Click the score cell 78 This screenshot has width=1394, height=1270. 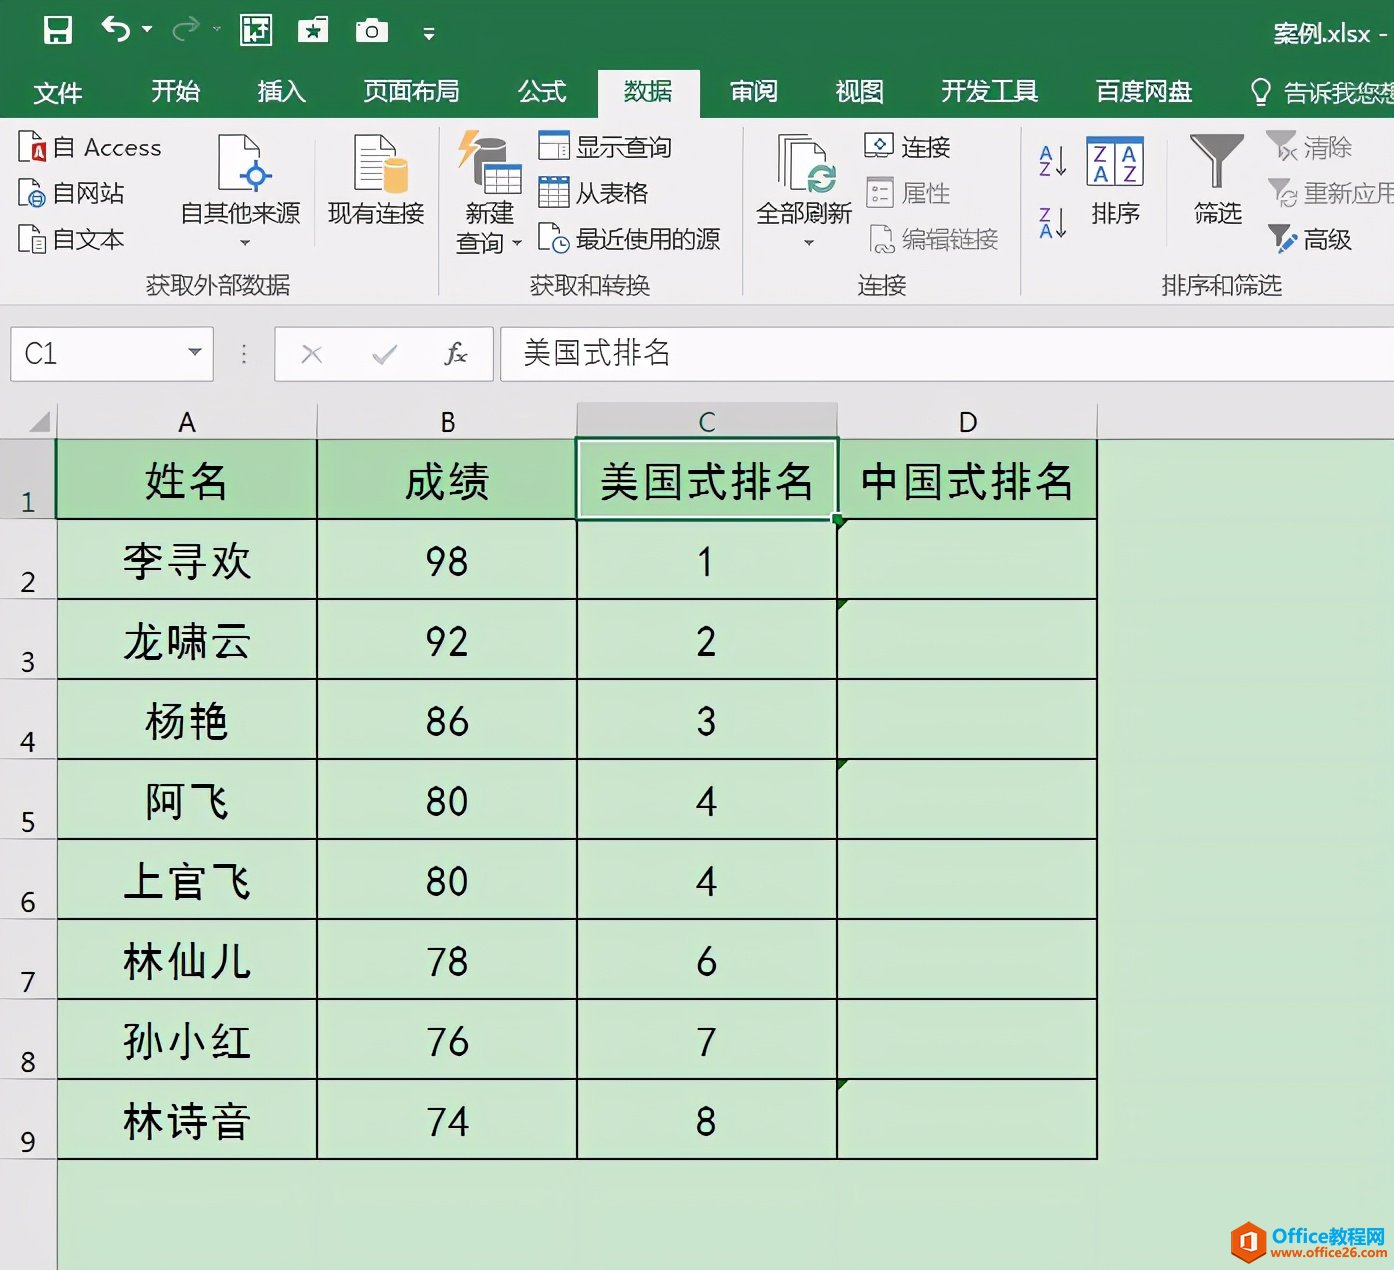click(447, 960)
